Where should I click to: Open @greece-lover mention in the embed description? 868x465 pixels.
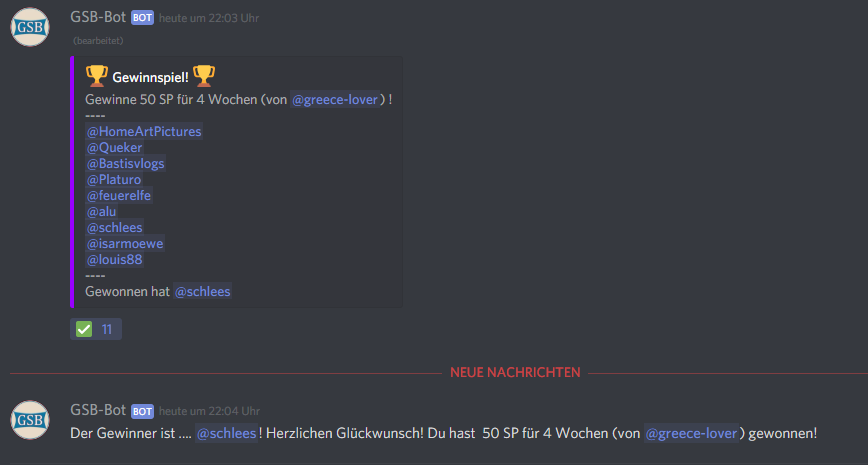tap(335, 100)
